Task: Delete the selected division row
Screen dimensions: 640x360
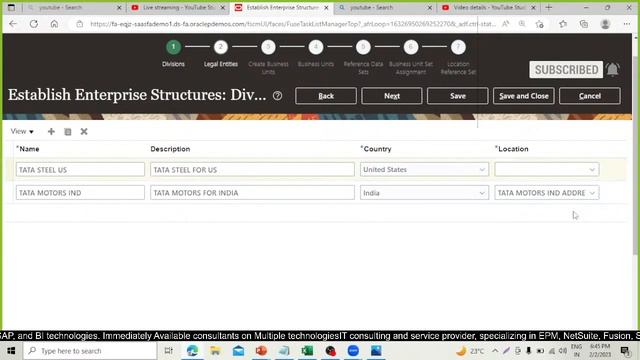Action: pyautogui.click(x=84, y=131)
